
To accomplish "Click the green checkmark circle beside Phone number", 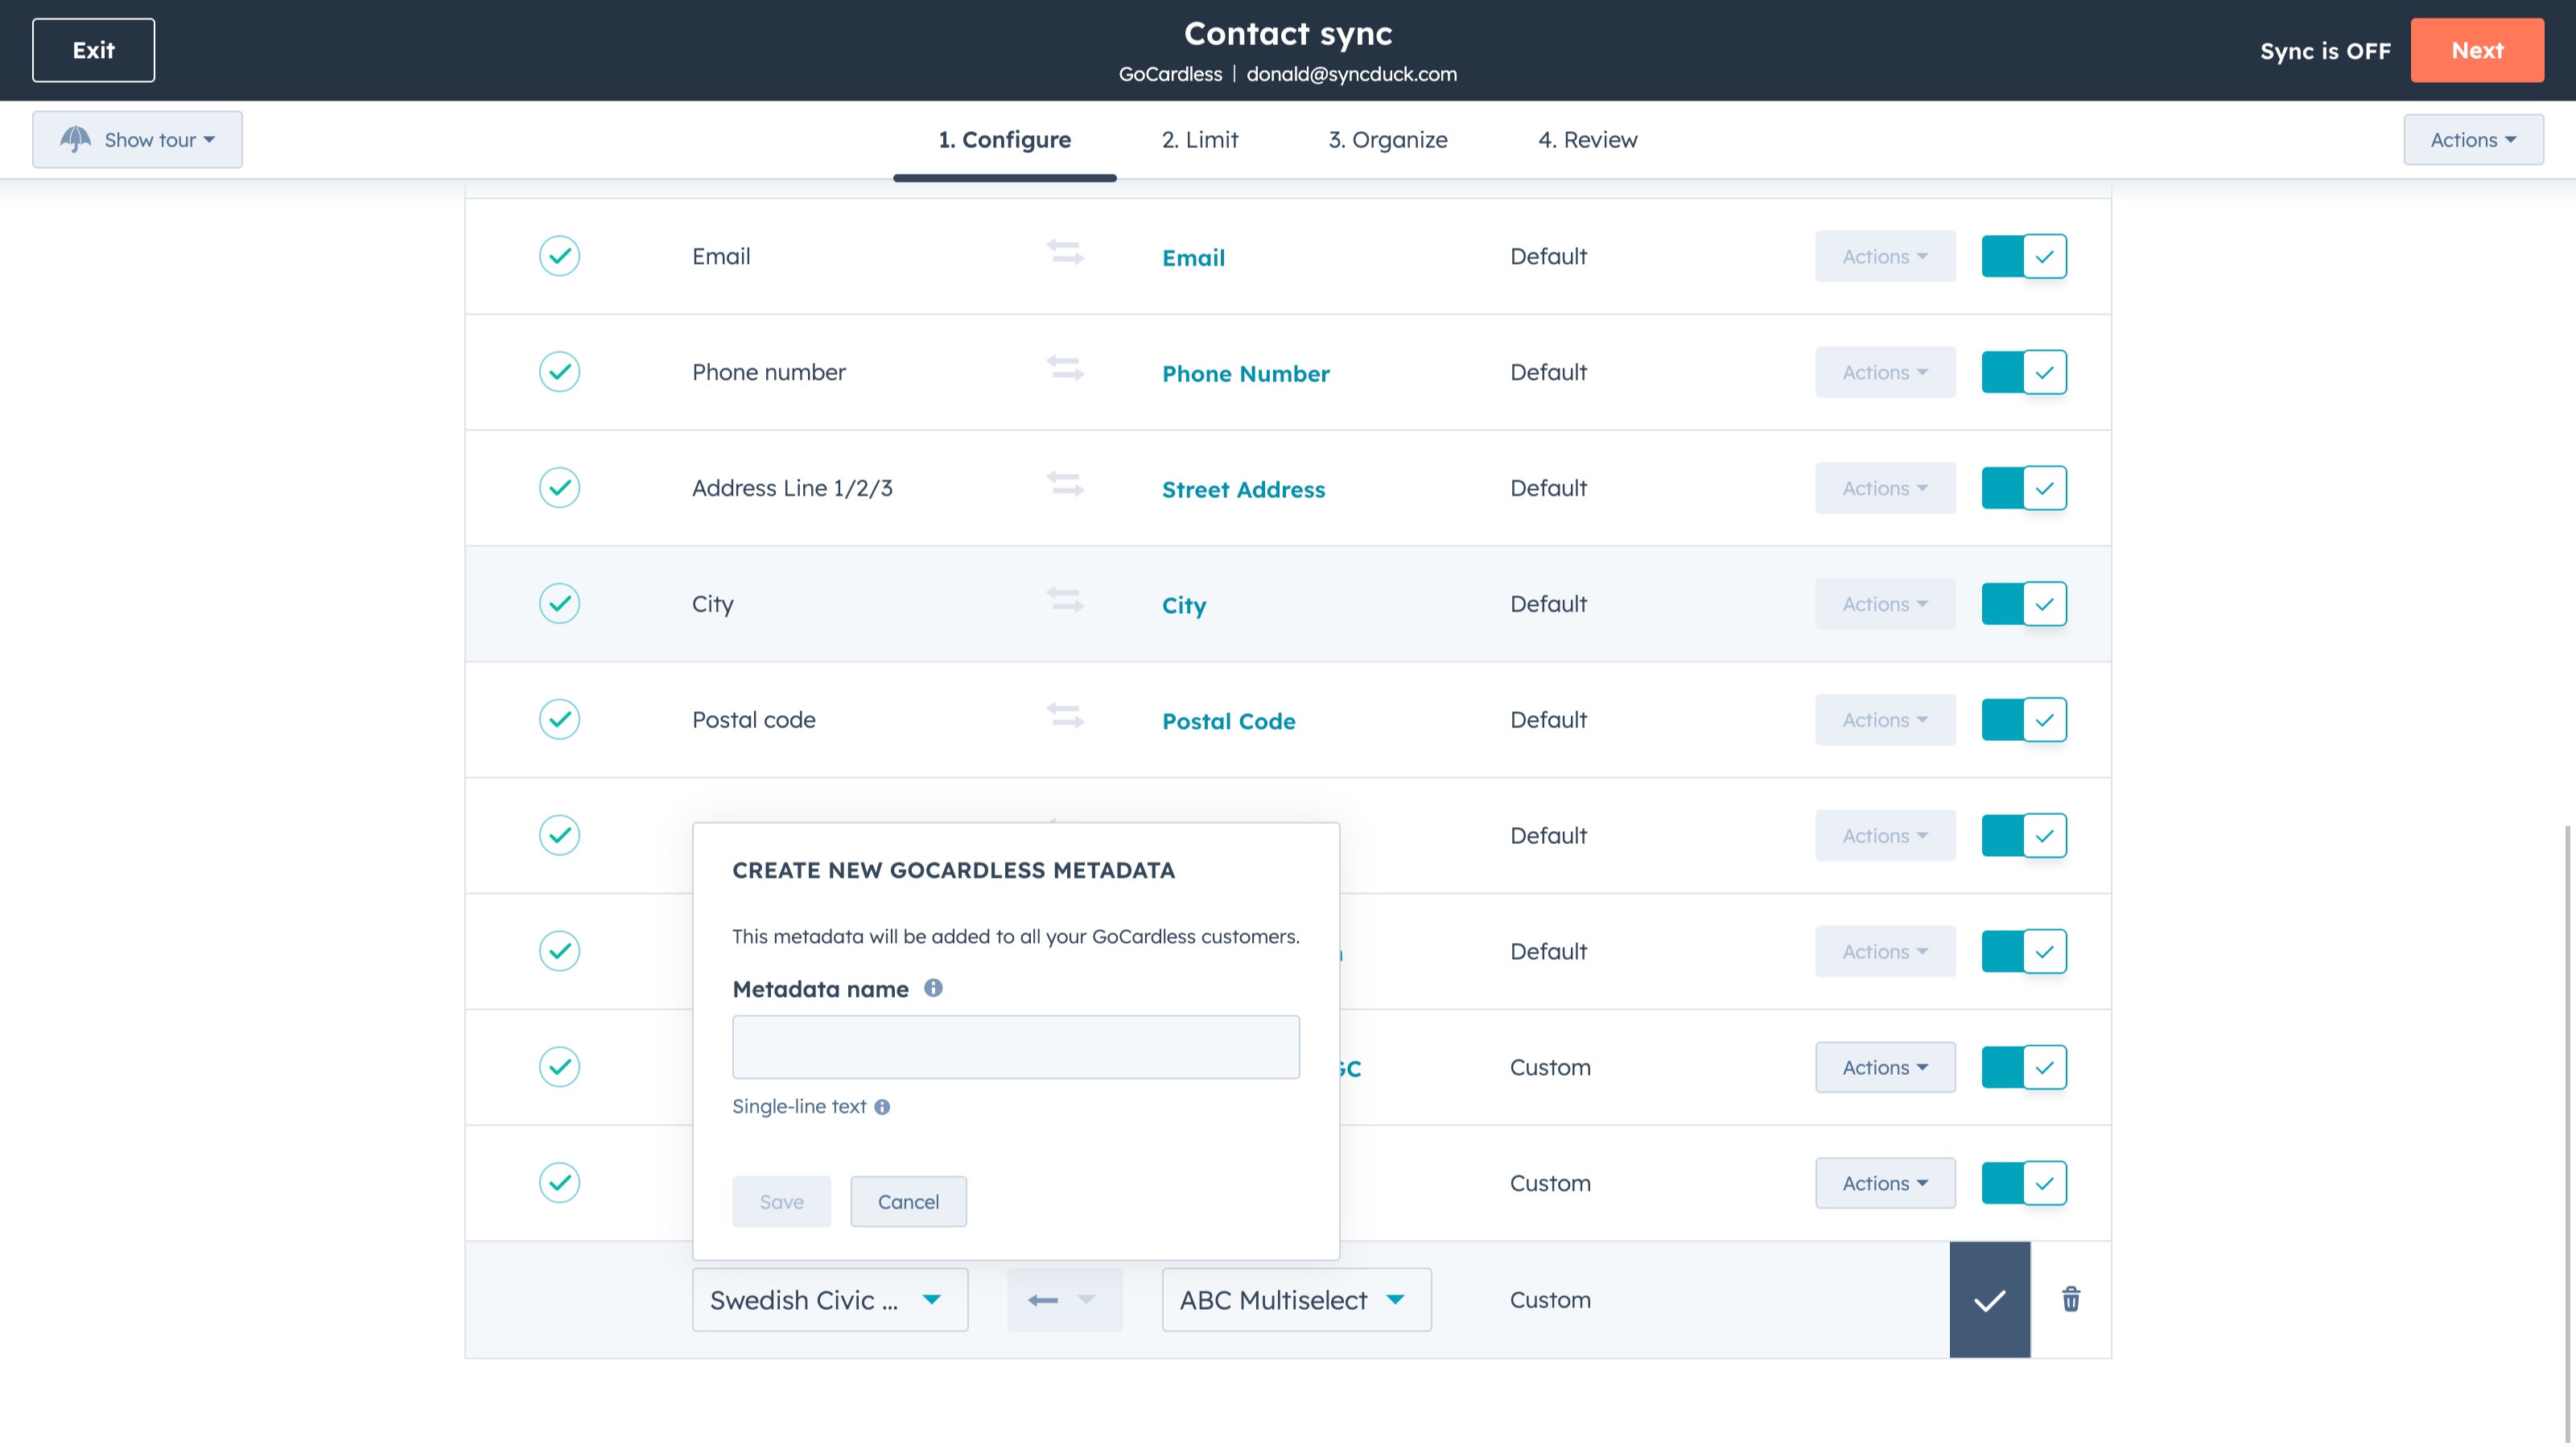I will tap(559, 371).
